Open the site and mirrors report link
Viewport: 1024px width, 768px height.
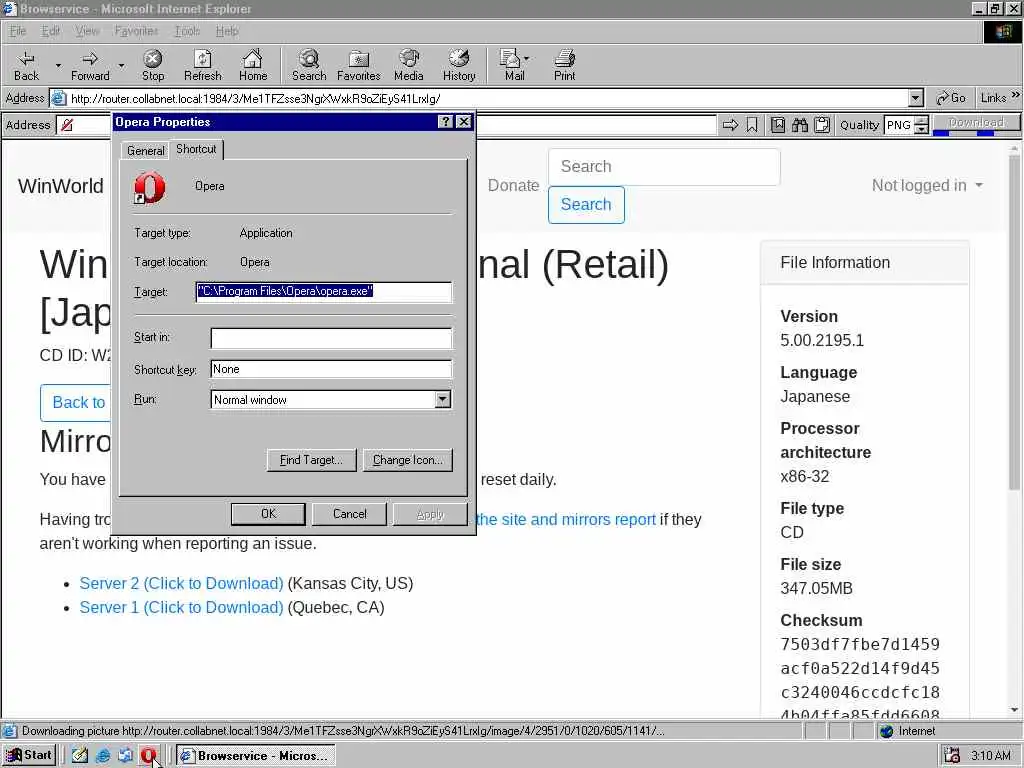(x=566, y=519)
